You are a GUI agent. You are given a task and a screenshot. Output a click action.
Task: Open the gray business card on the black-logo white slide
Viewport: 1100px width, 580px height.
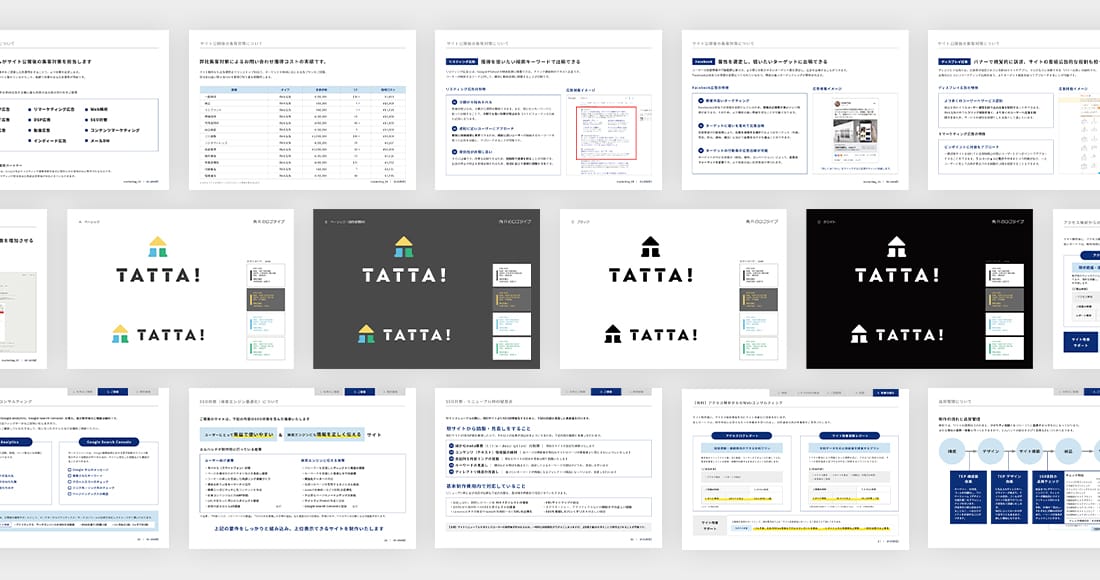pyautogui.click(x=759, y=299)
